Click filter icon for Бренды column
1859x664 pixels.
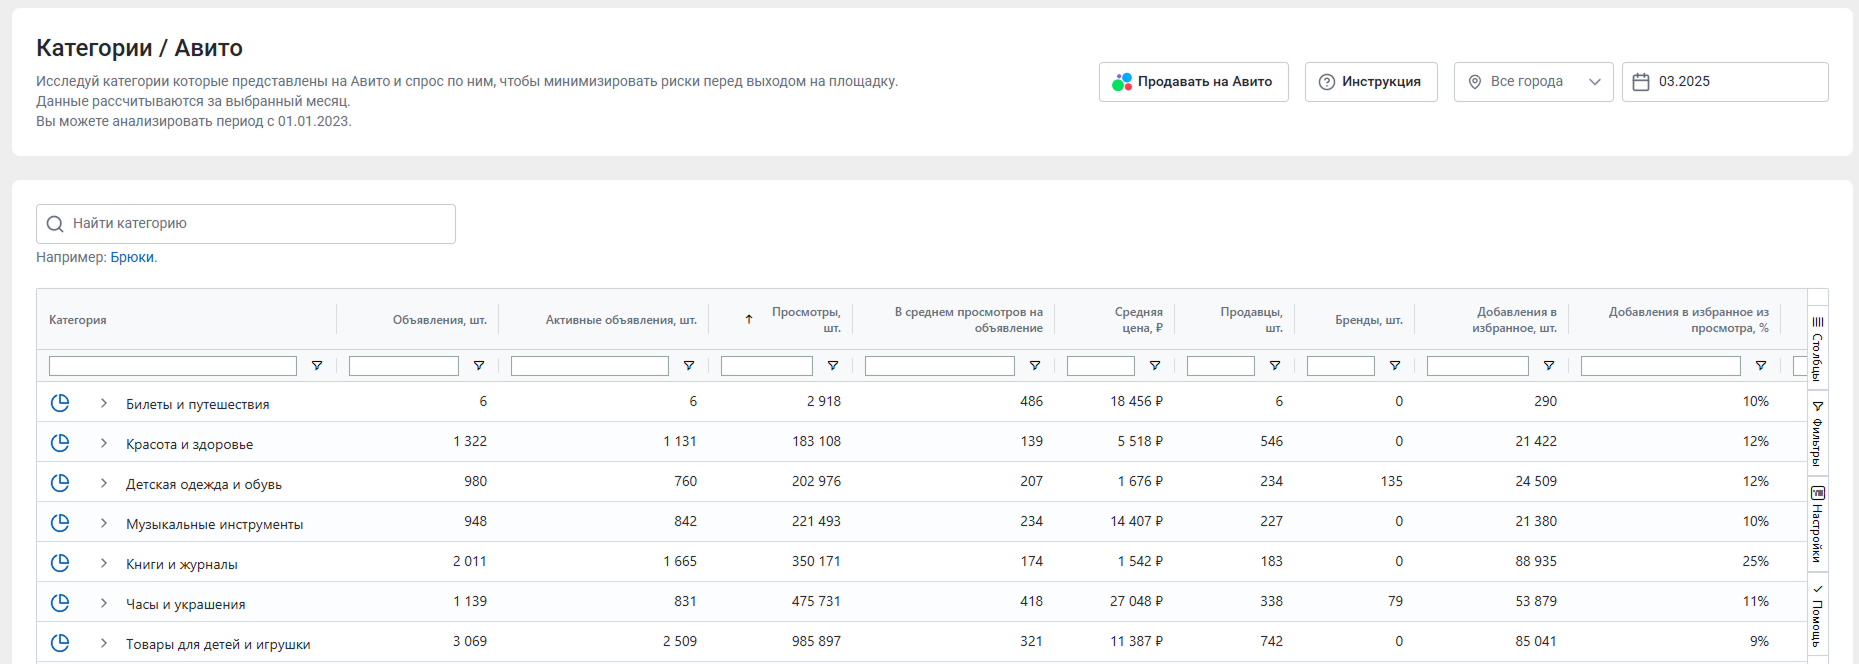pos(1395,366)
